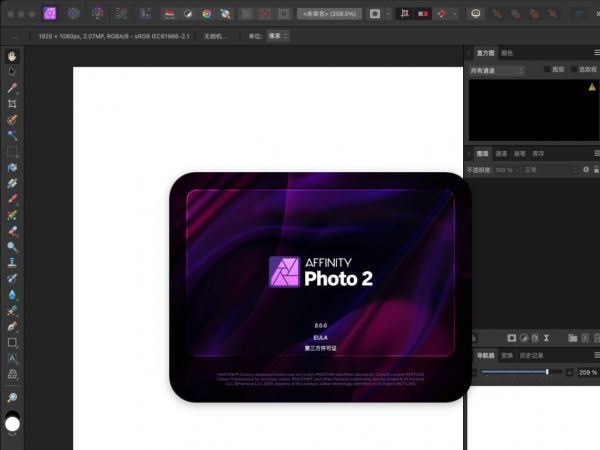Viewport: 600px width, 450px height.
Task: Switch to the 颜色 colour tab
Action: coord(507,53)
